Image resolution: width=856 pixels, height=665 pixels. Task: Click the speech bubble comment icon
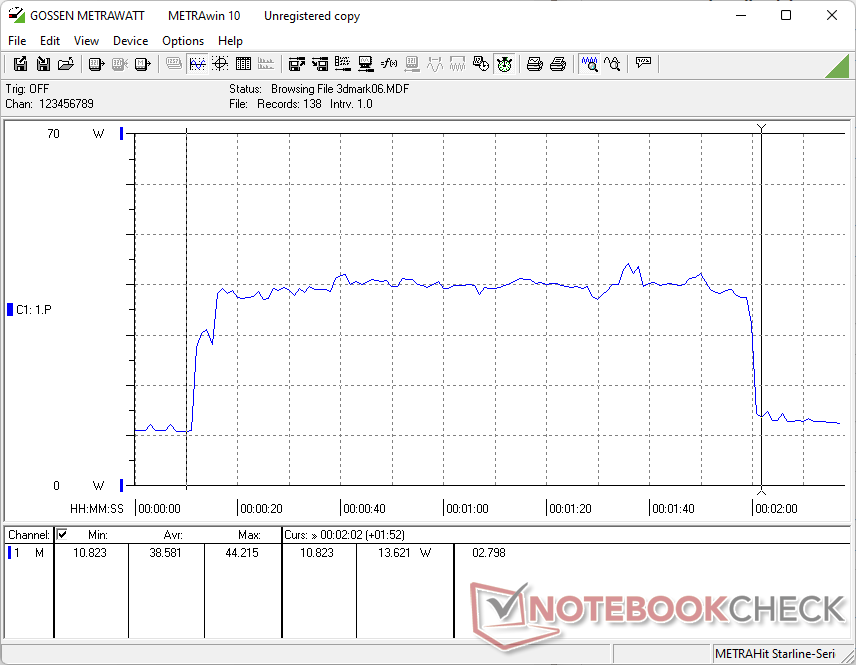643,64
